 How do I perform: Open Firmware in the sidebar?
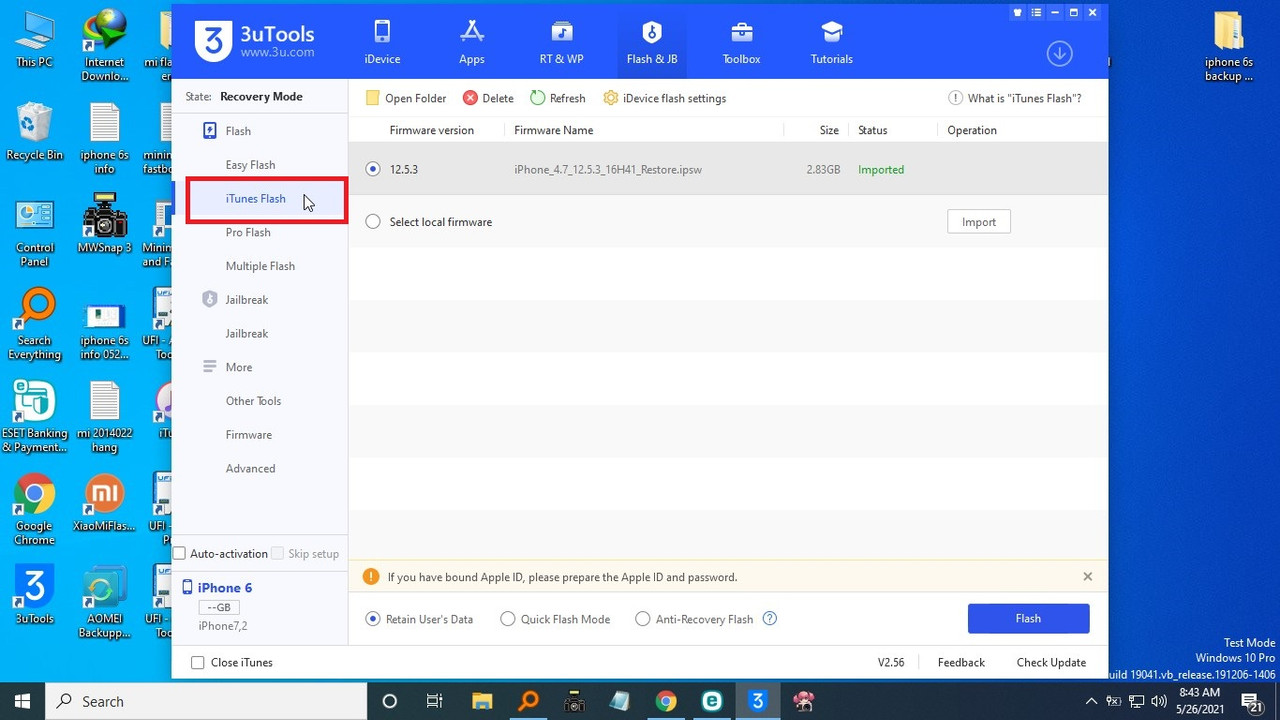click(x=249, y=435)
